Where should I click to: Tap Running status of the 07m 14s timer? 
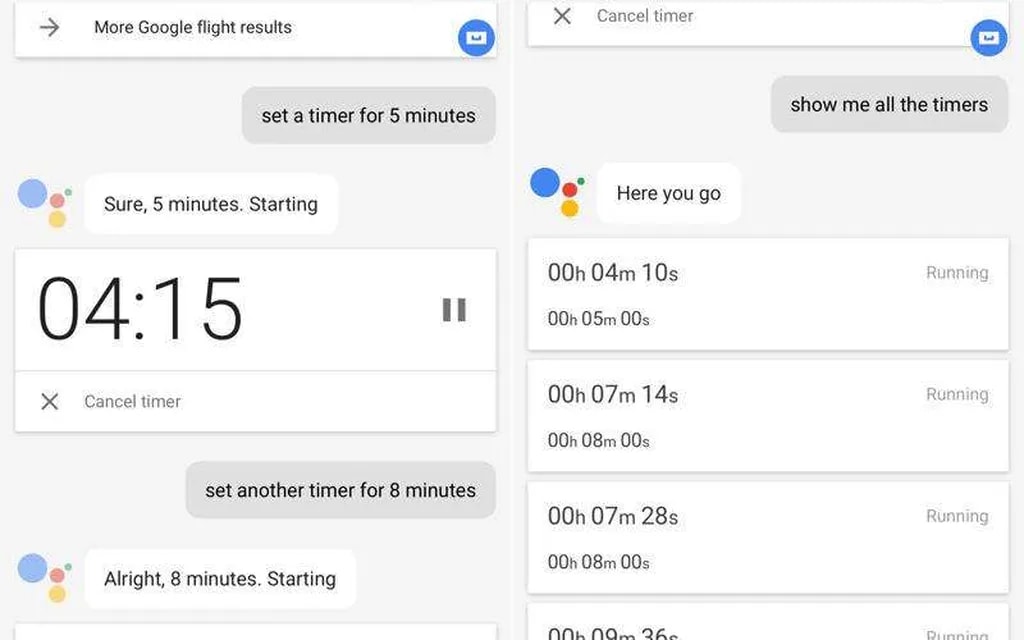pos(956,394)
